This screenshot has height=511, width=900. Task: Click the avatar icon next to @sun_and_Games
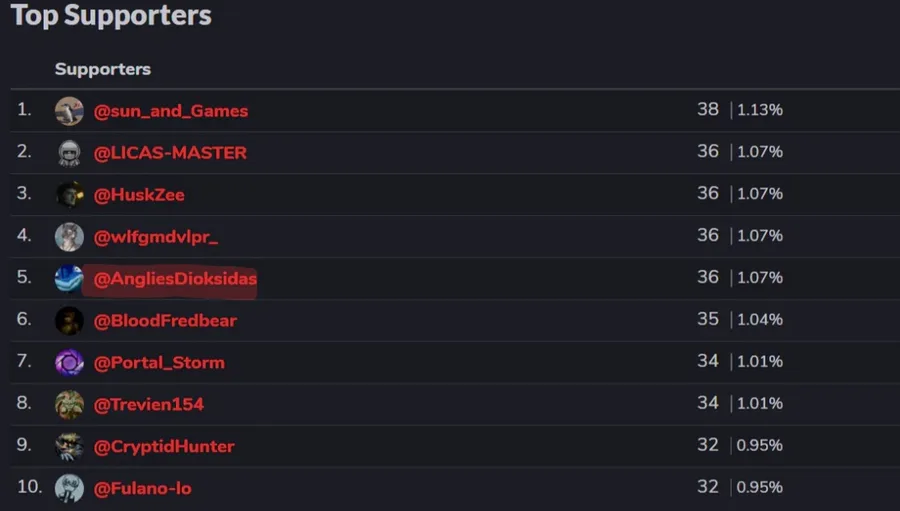69,111
